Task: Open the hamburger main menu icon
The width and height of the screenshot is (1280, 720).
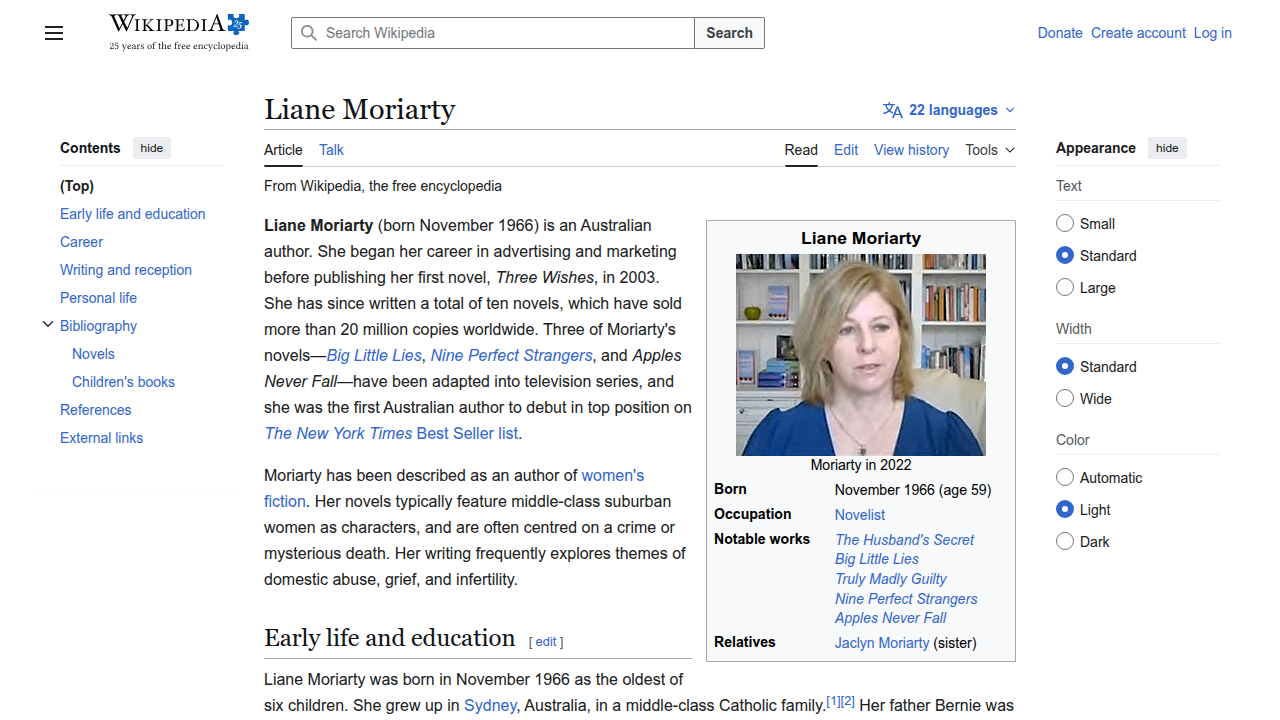Action: (54, 33)
